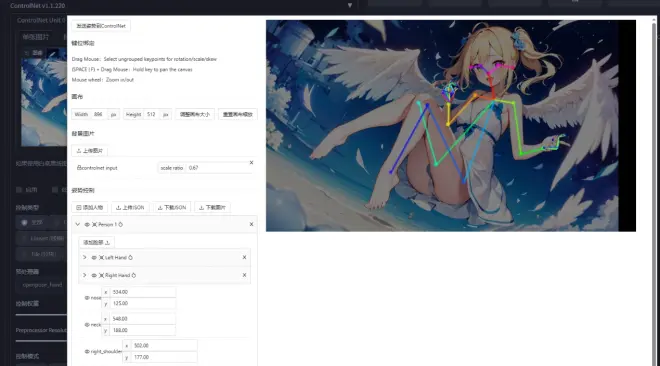The image size is (660, 366).
Task: Select background 单张图片 single image tab
Action: click(36, 37)
